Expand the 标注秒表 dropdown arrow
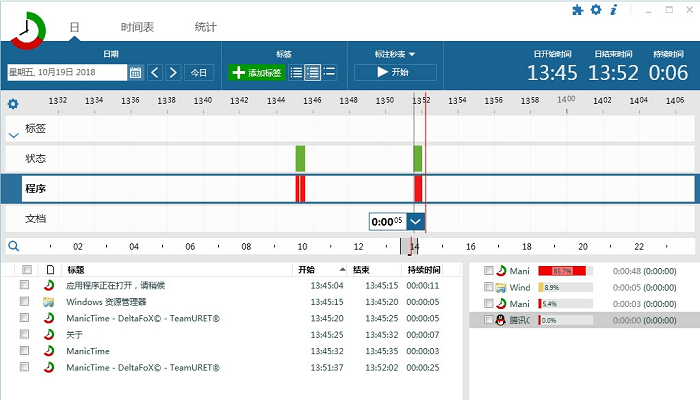This screenshot has height=400, width=700. [x=411, y=54]
